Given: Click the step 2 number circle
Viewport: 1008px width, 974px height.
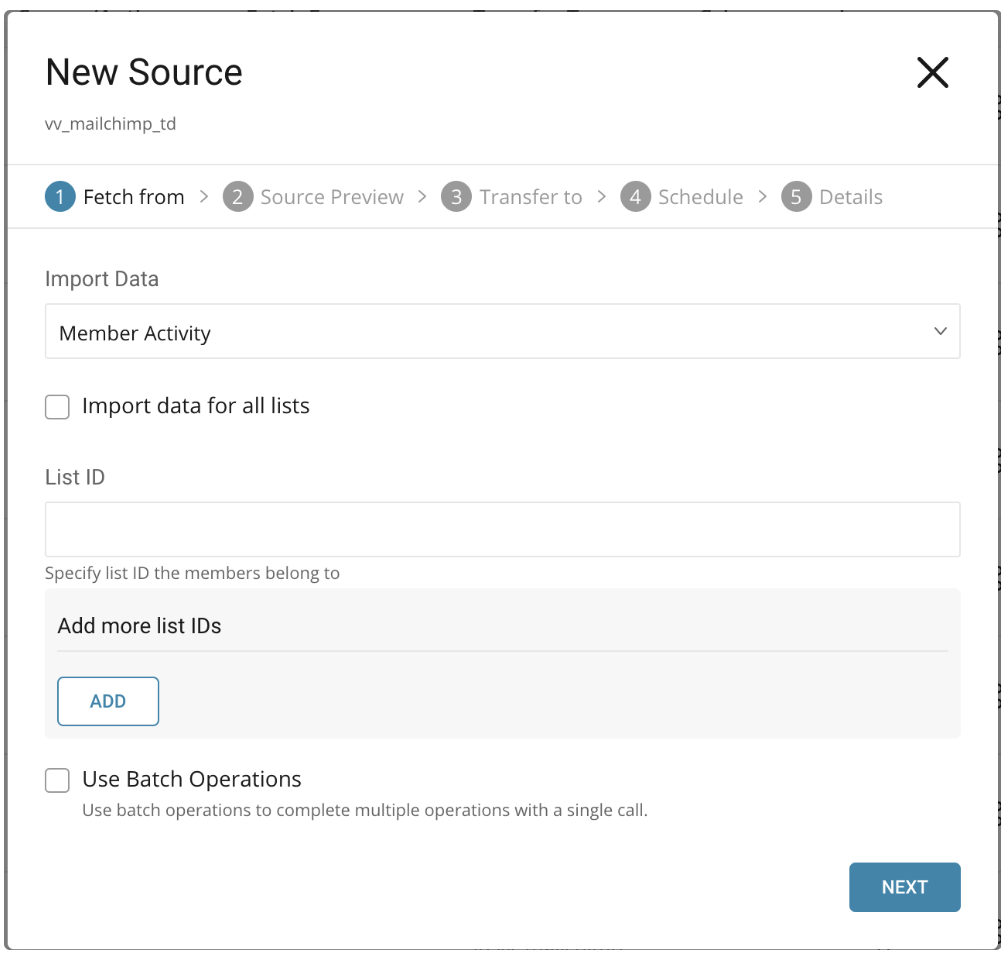Looking at the screenshot, I should click(237, 197).
